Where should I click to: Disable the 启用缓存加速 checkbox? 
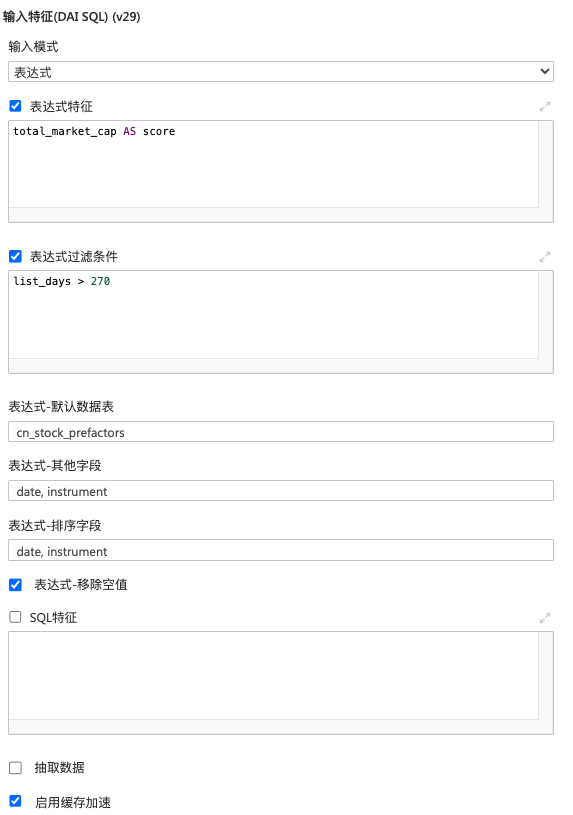[16, 801]
